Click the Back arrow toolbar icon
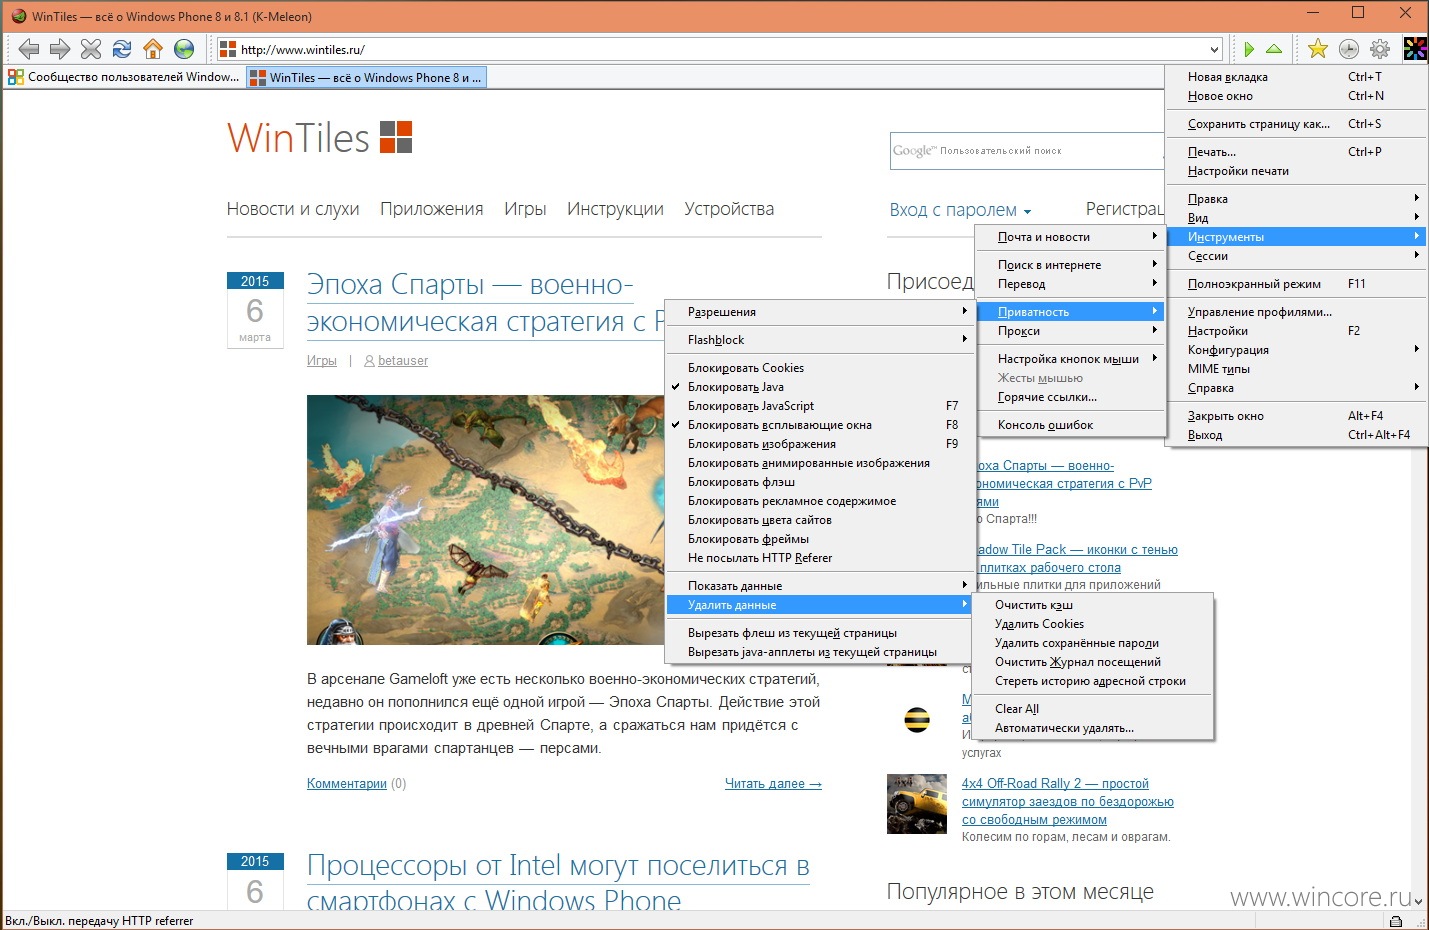The width and height of the screenshot is (1429, 930). pos(29,49)
